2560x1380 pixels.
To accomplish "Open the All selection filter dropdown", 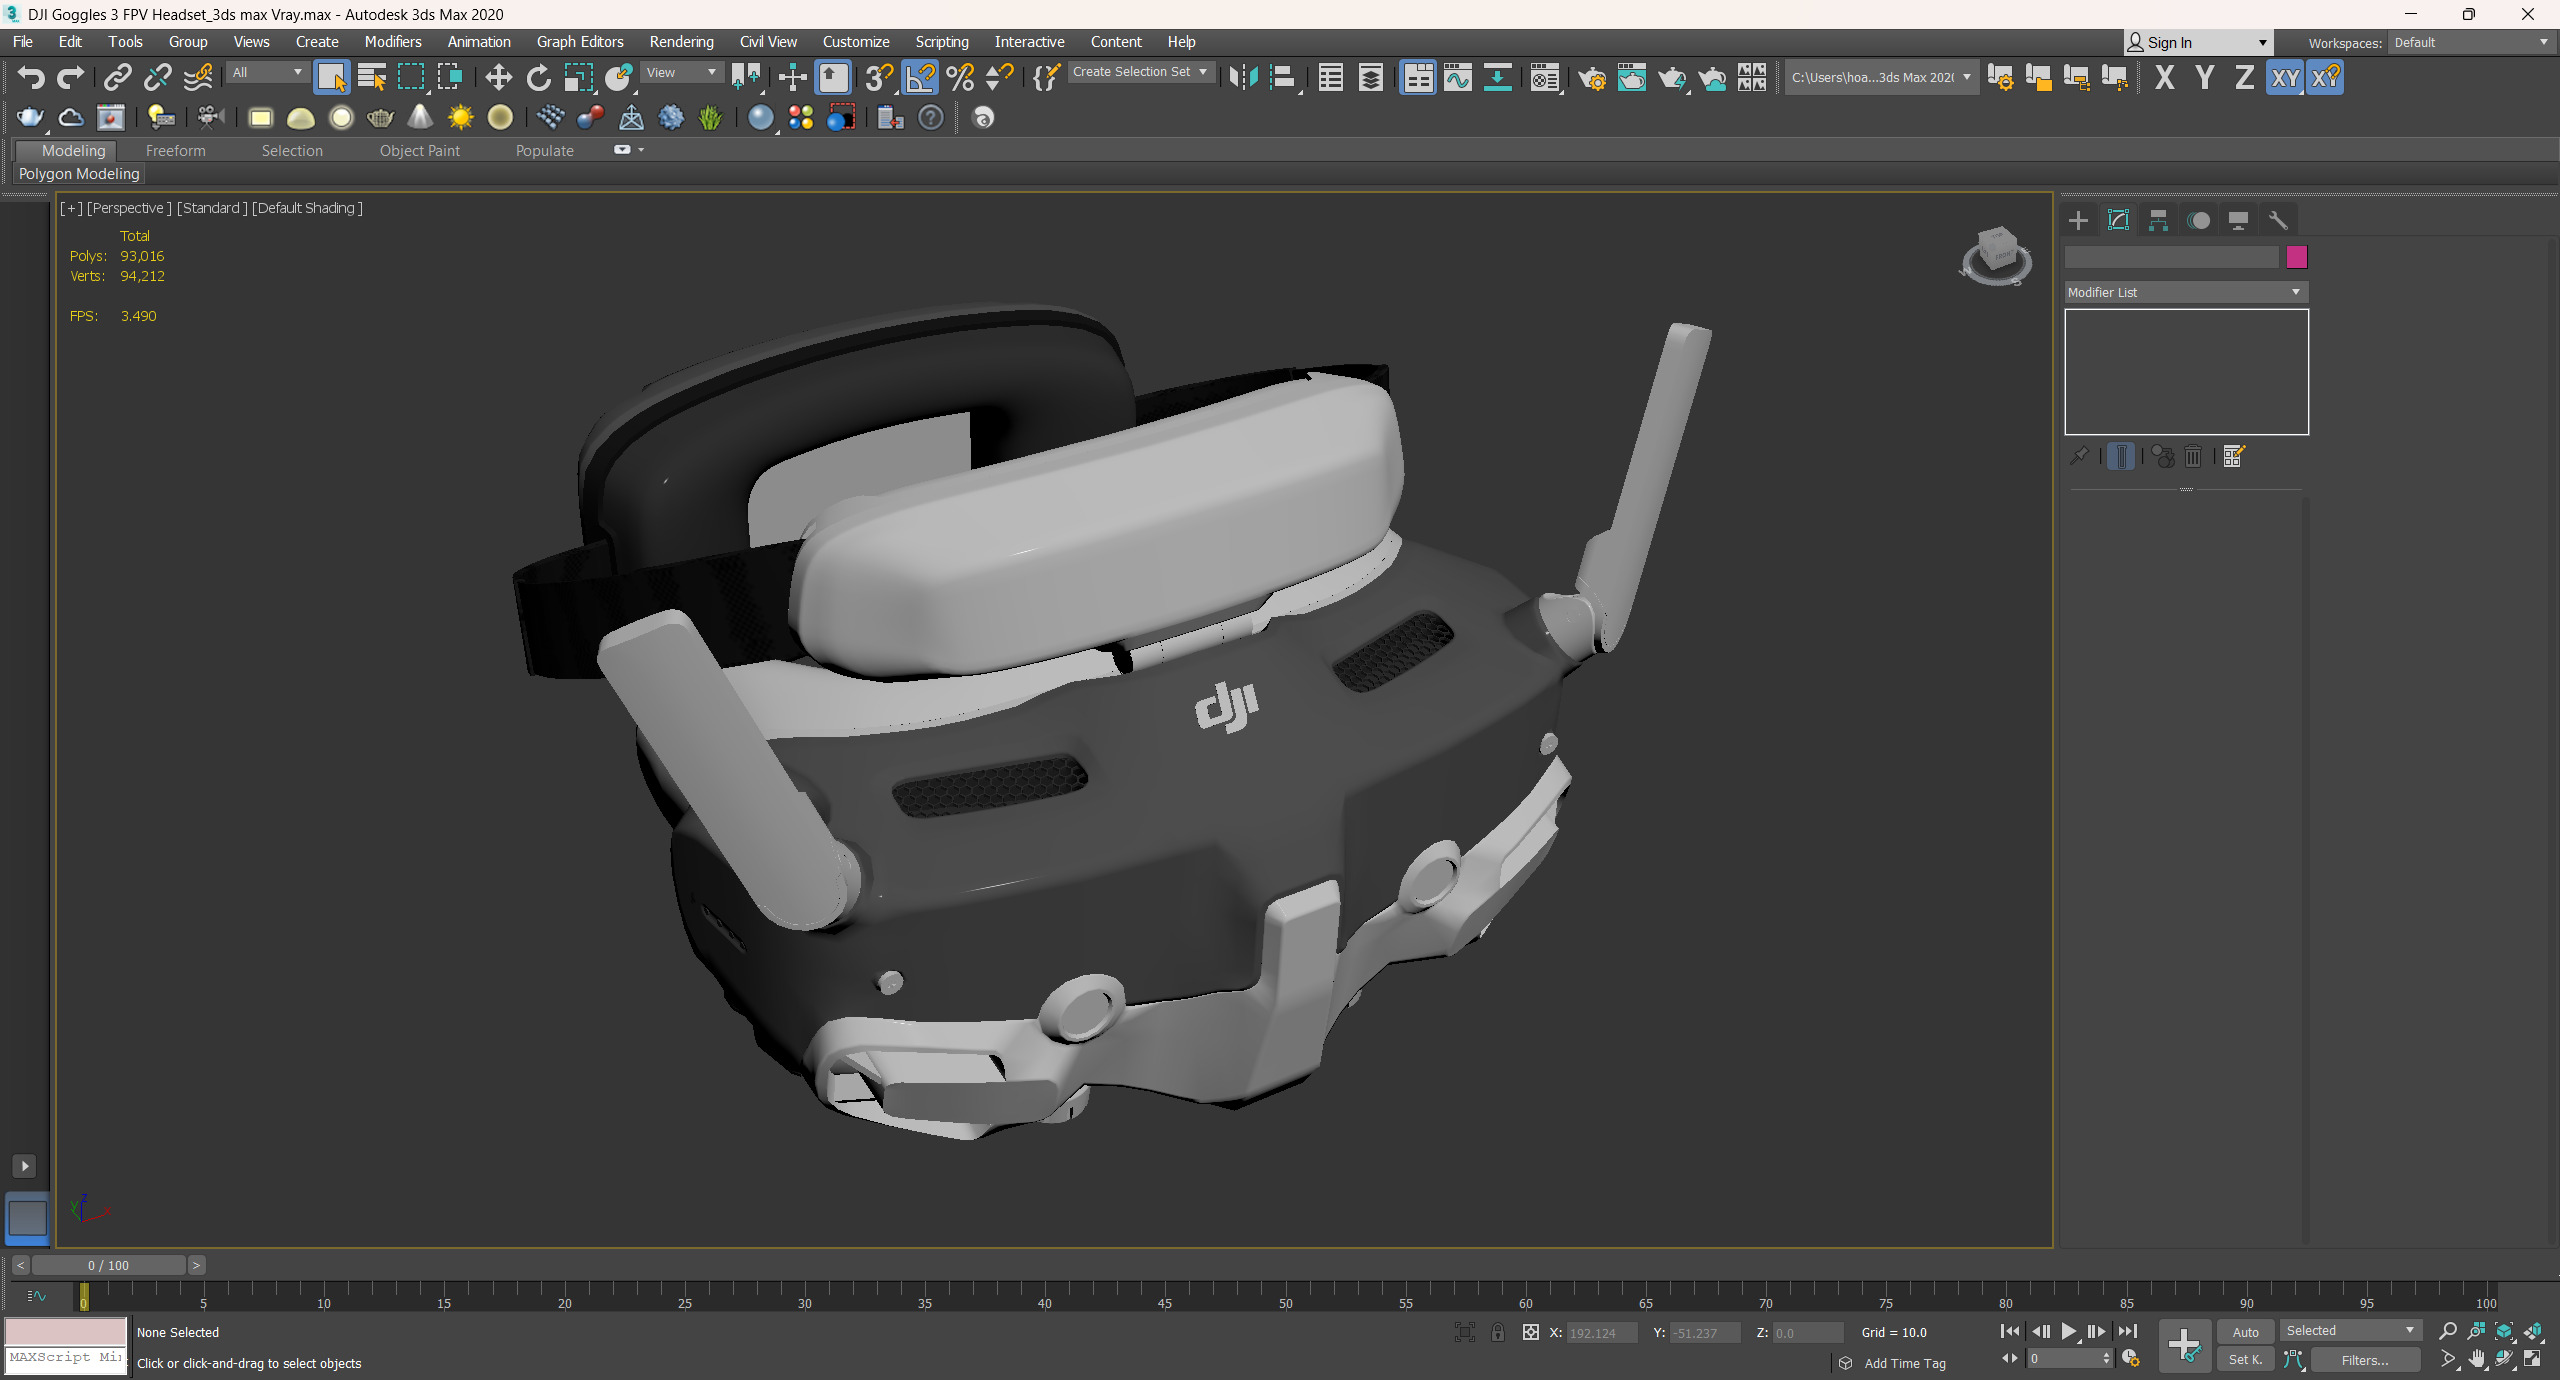I will (x=266, y=72).
